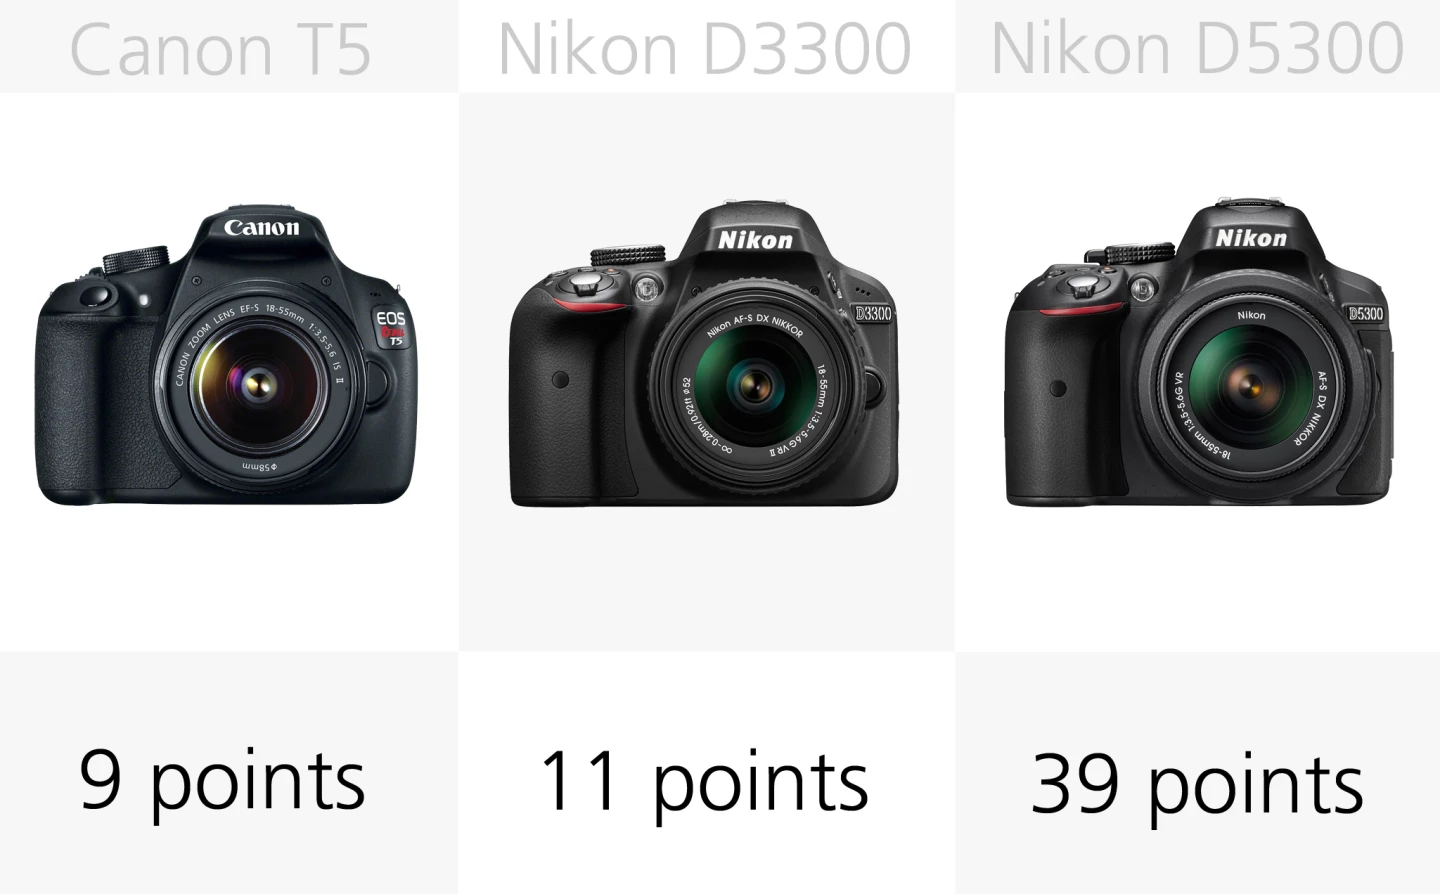Viewport: 1440px width, 894px height.
Task: Click the Canon T5 lens center
Action: click(258, 383)
